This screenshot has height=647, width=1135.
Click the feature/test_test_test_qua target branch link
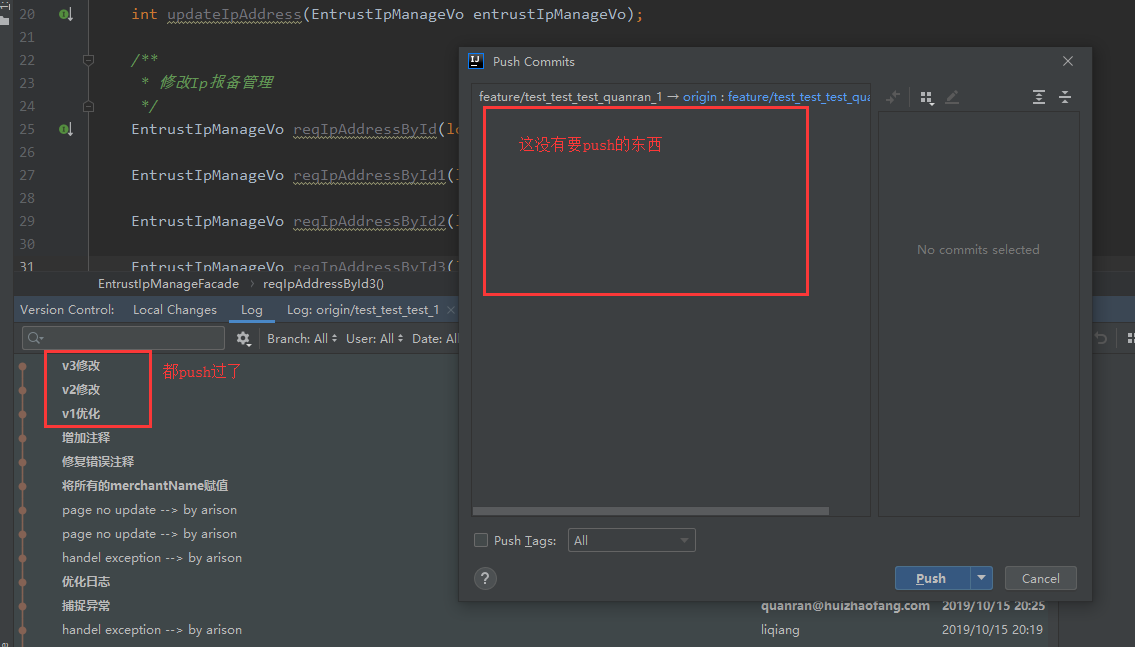[x=798, y=97]
